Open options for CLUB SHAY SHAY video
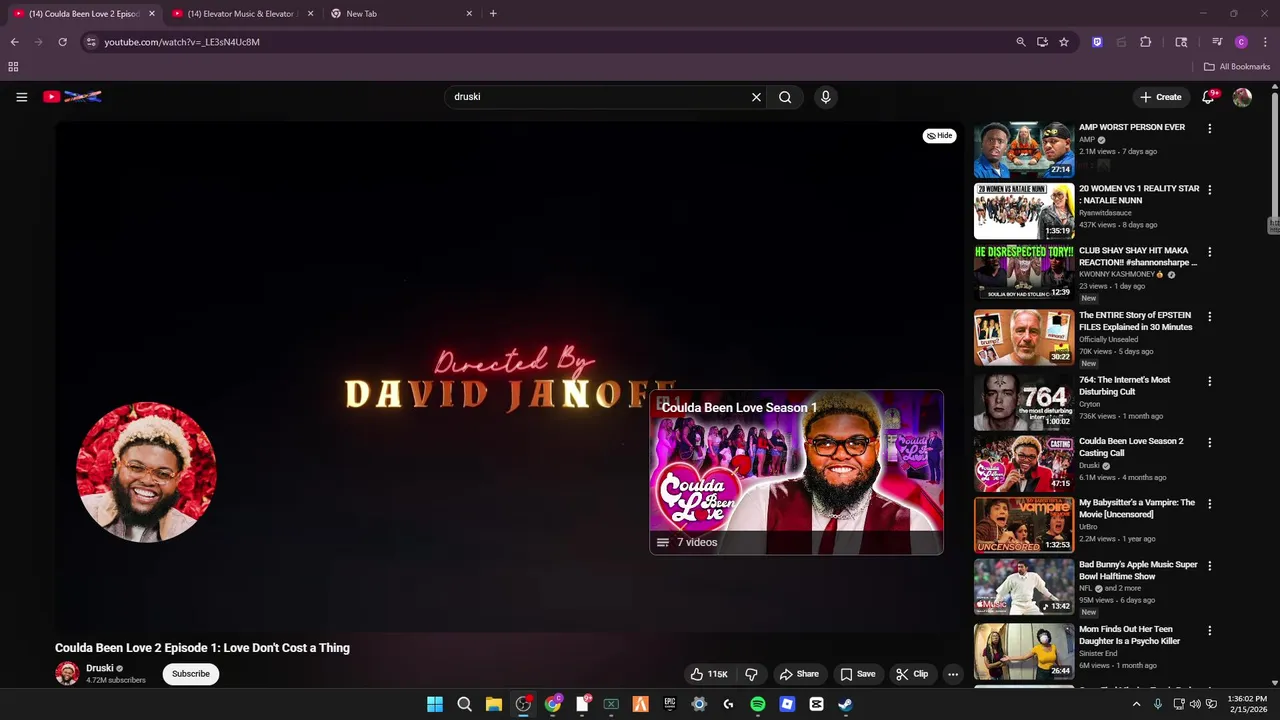This screenshot has width=1280, height=720. coord(1210,252)
